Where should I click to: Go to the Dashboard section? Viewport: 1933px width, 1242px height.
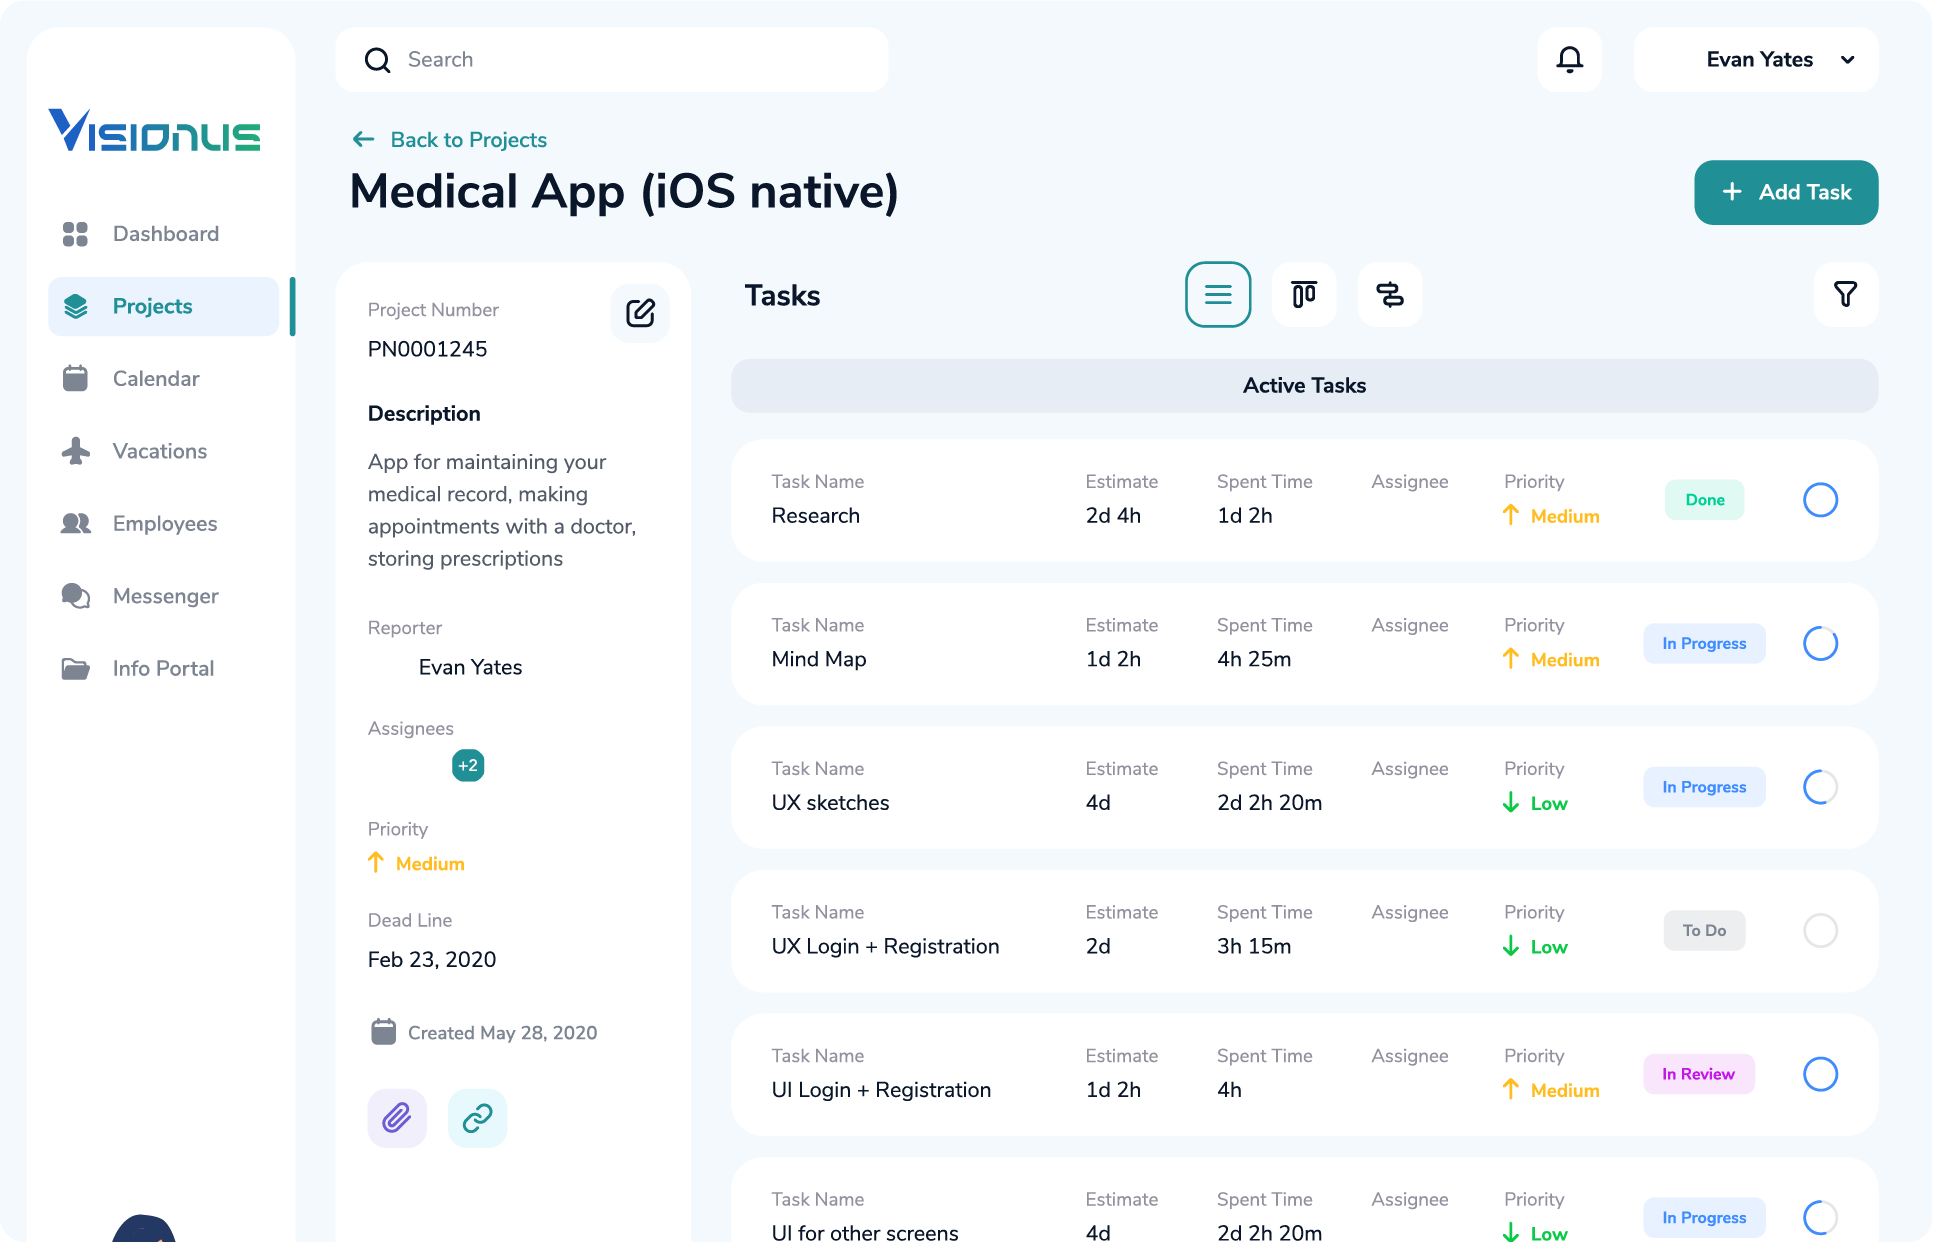click(165, 233)
